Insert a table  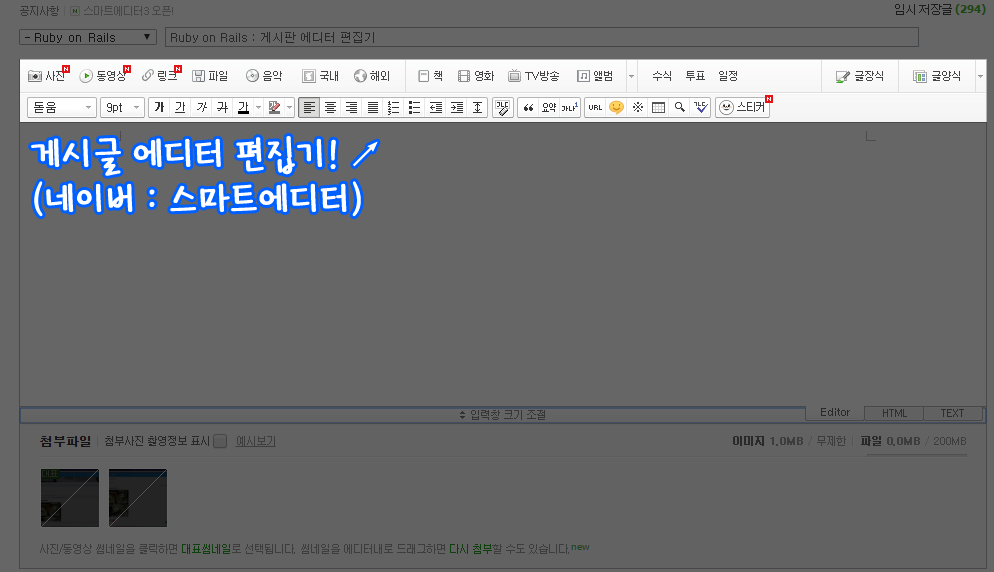pyautogui.click(x=659, y=107)
